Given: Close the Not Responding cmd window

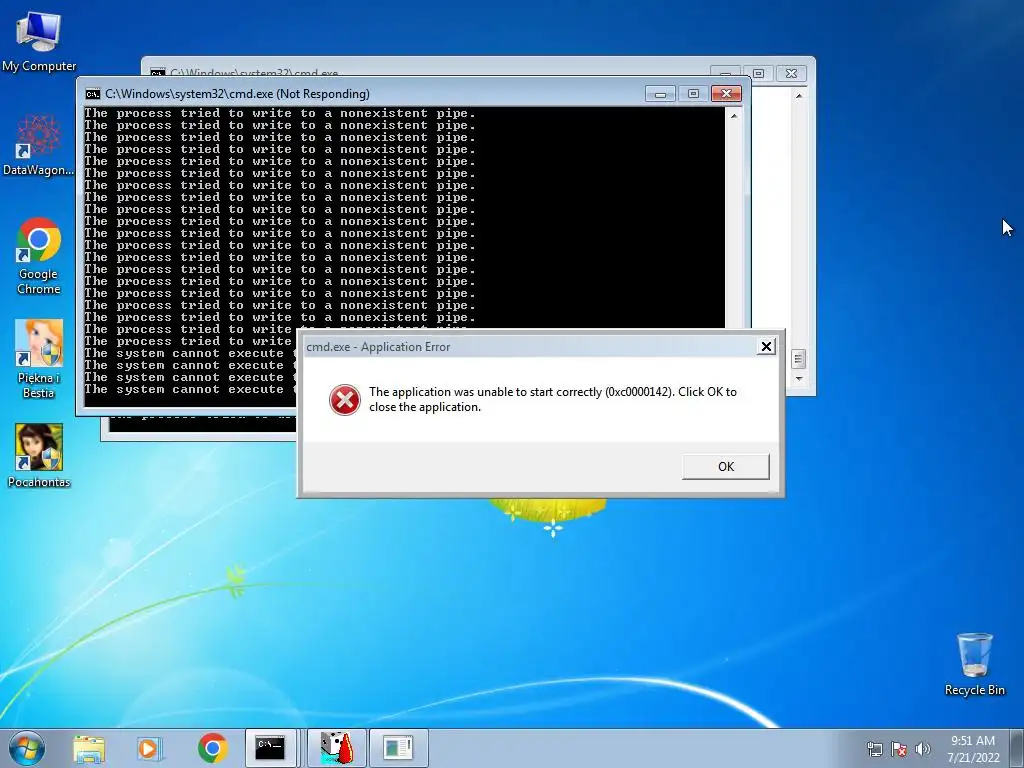Looking at the screenshot, I should pos(726,94).
